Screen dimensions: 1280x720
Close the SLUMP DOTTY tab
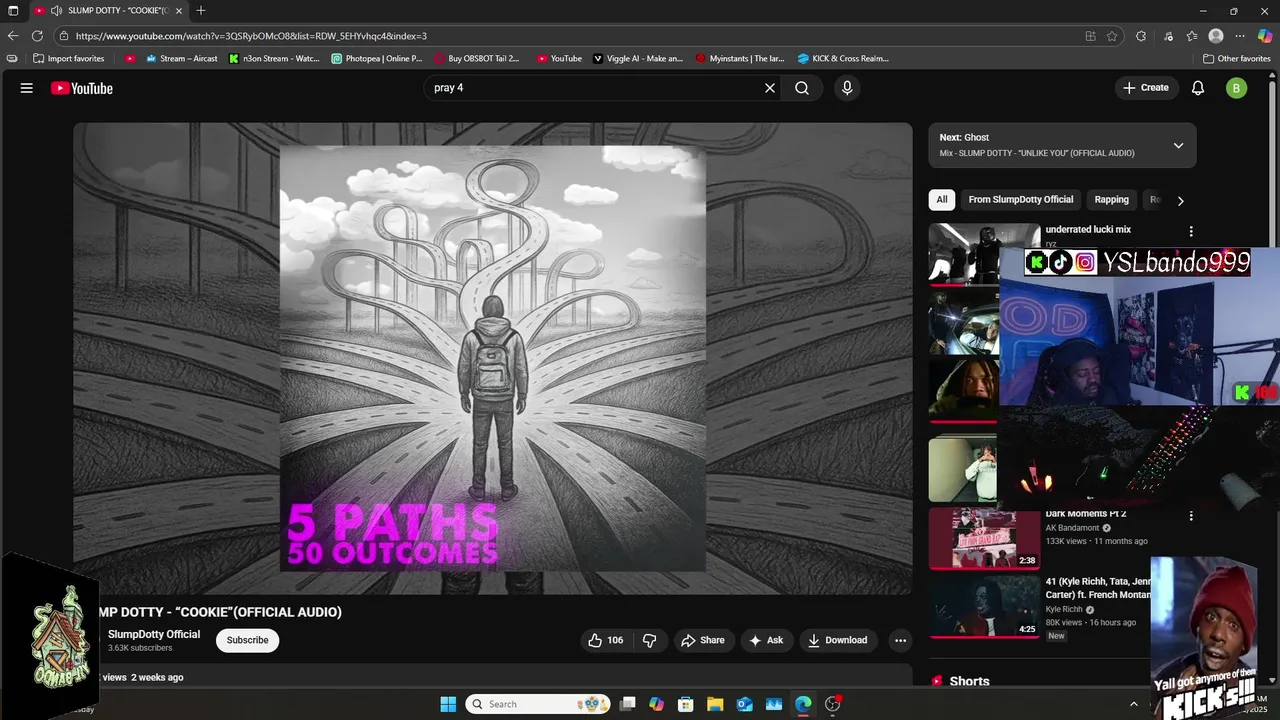pos(179,10)
